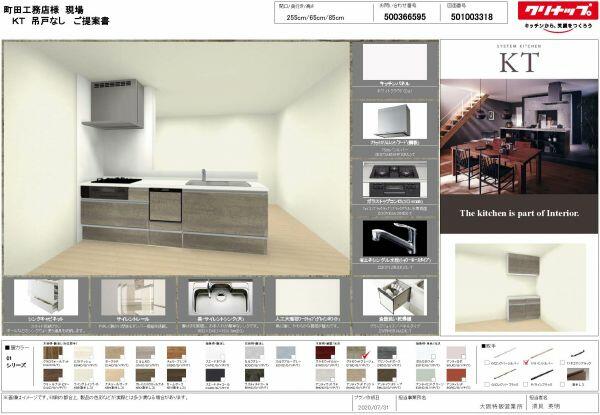Open the glass top gas stove thumbnail
This screenshot has width=600, height=415.
[395, 179]
